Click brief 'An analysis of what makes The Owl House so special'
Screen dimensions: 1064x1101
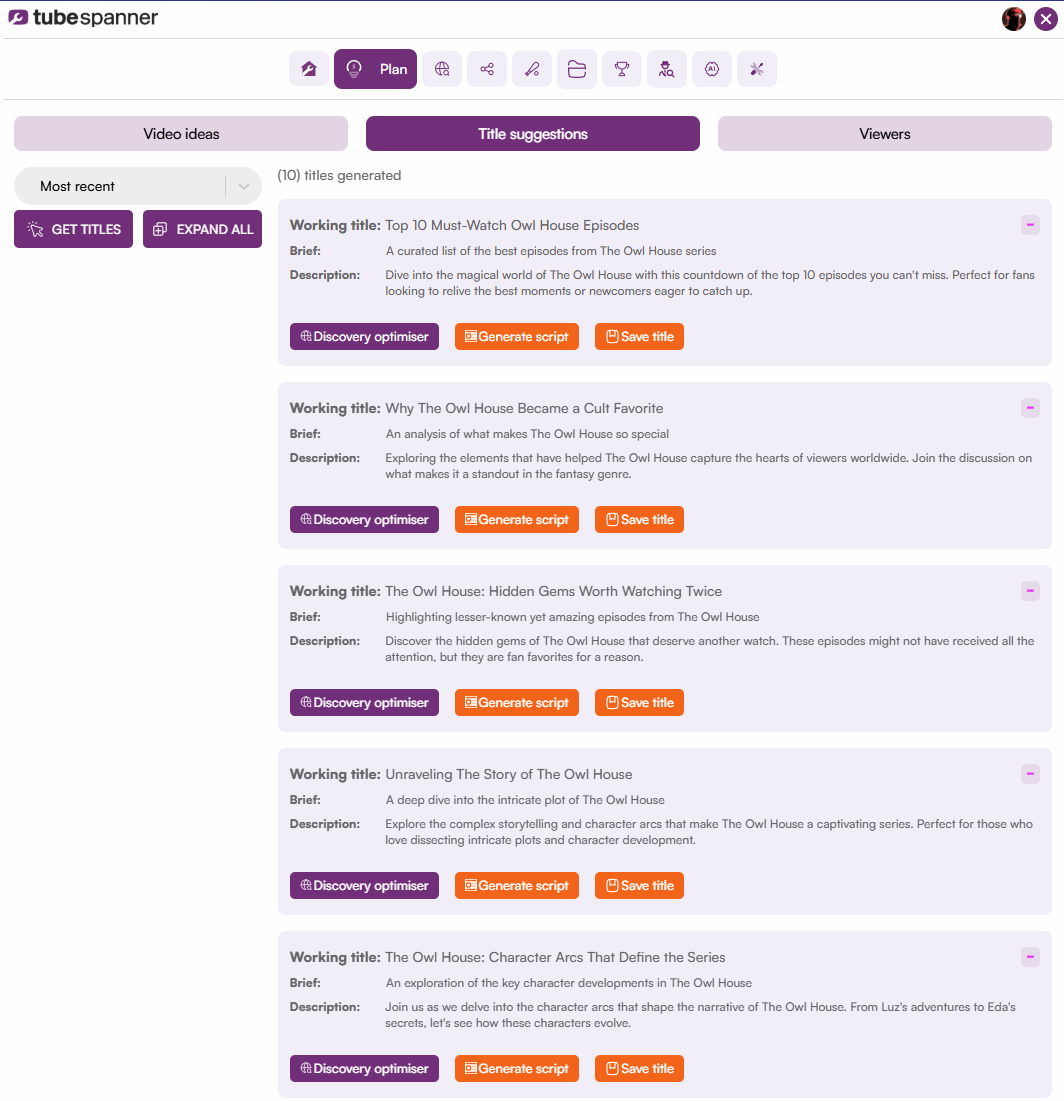click(527, 434)
